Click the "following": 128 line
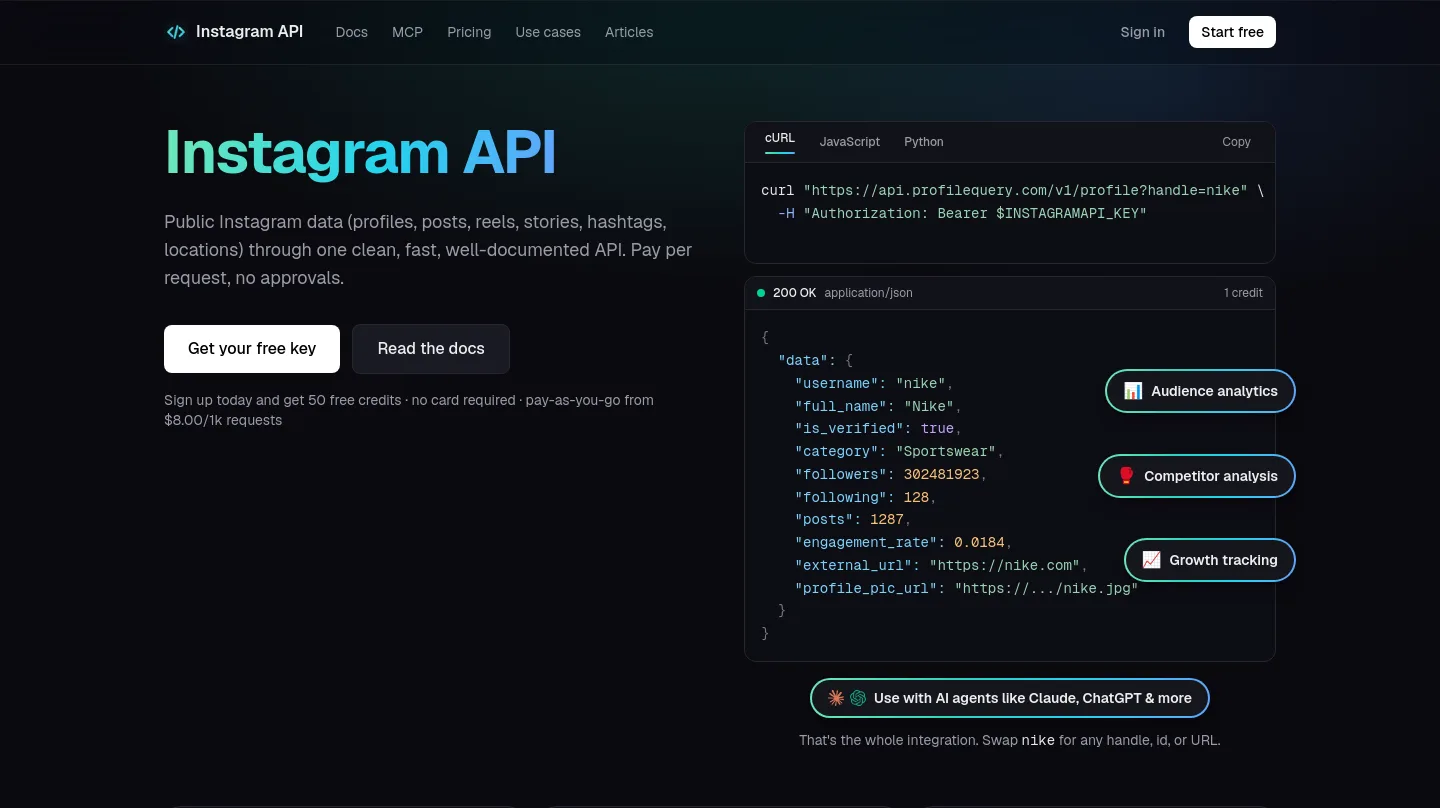The image size is (1440, 808). (x=865, y=497)
